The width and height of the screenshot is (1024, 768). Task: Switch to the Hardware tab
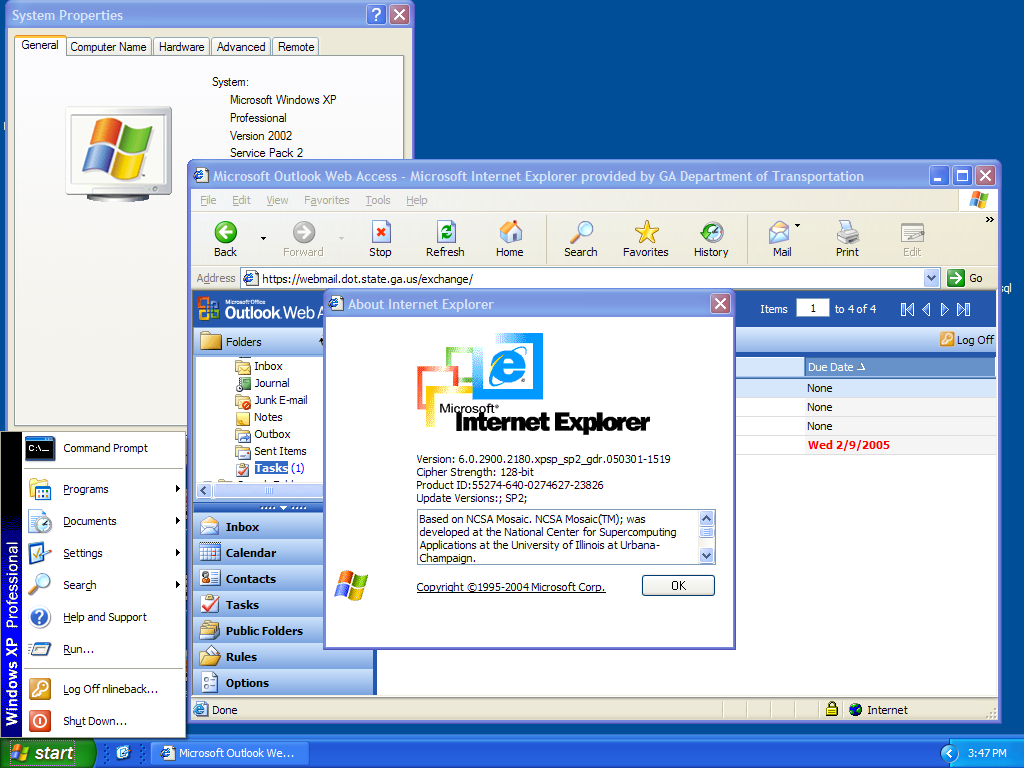click(181, 47)
